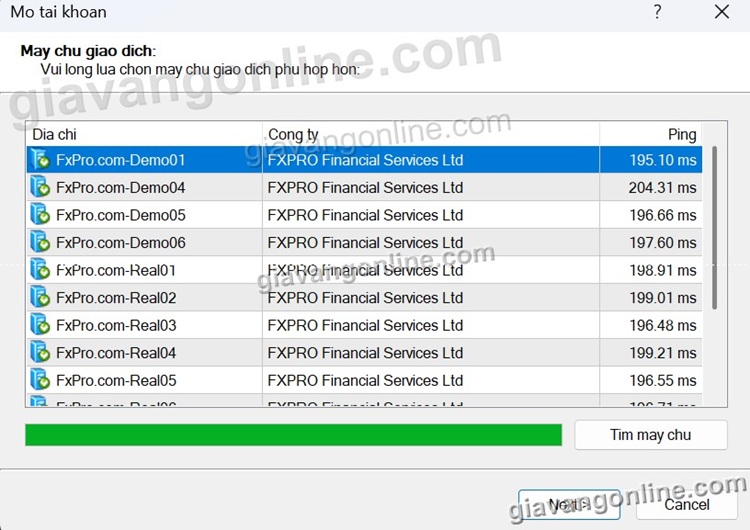The height and width of the screenshot is (530, 750).
Task: Sort list by the Cong ty column header
Action: pos(430,135)
